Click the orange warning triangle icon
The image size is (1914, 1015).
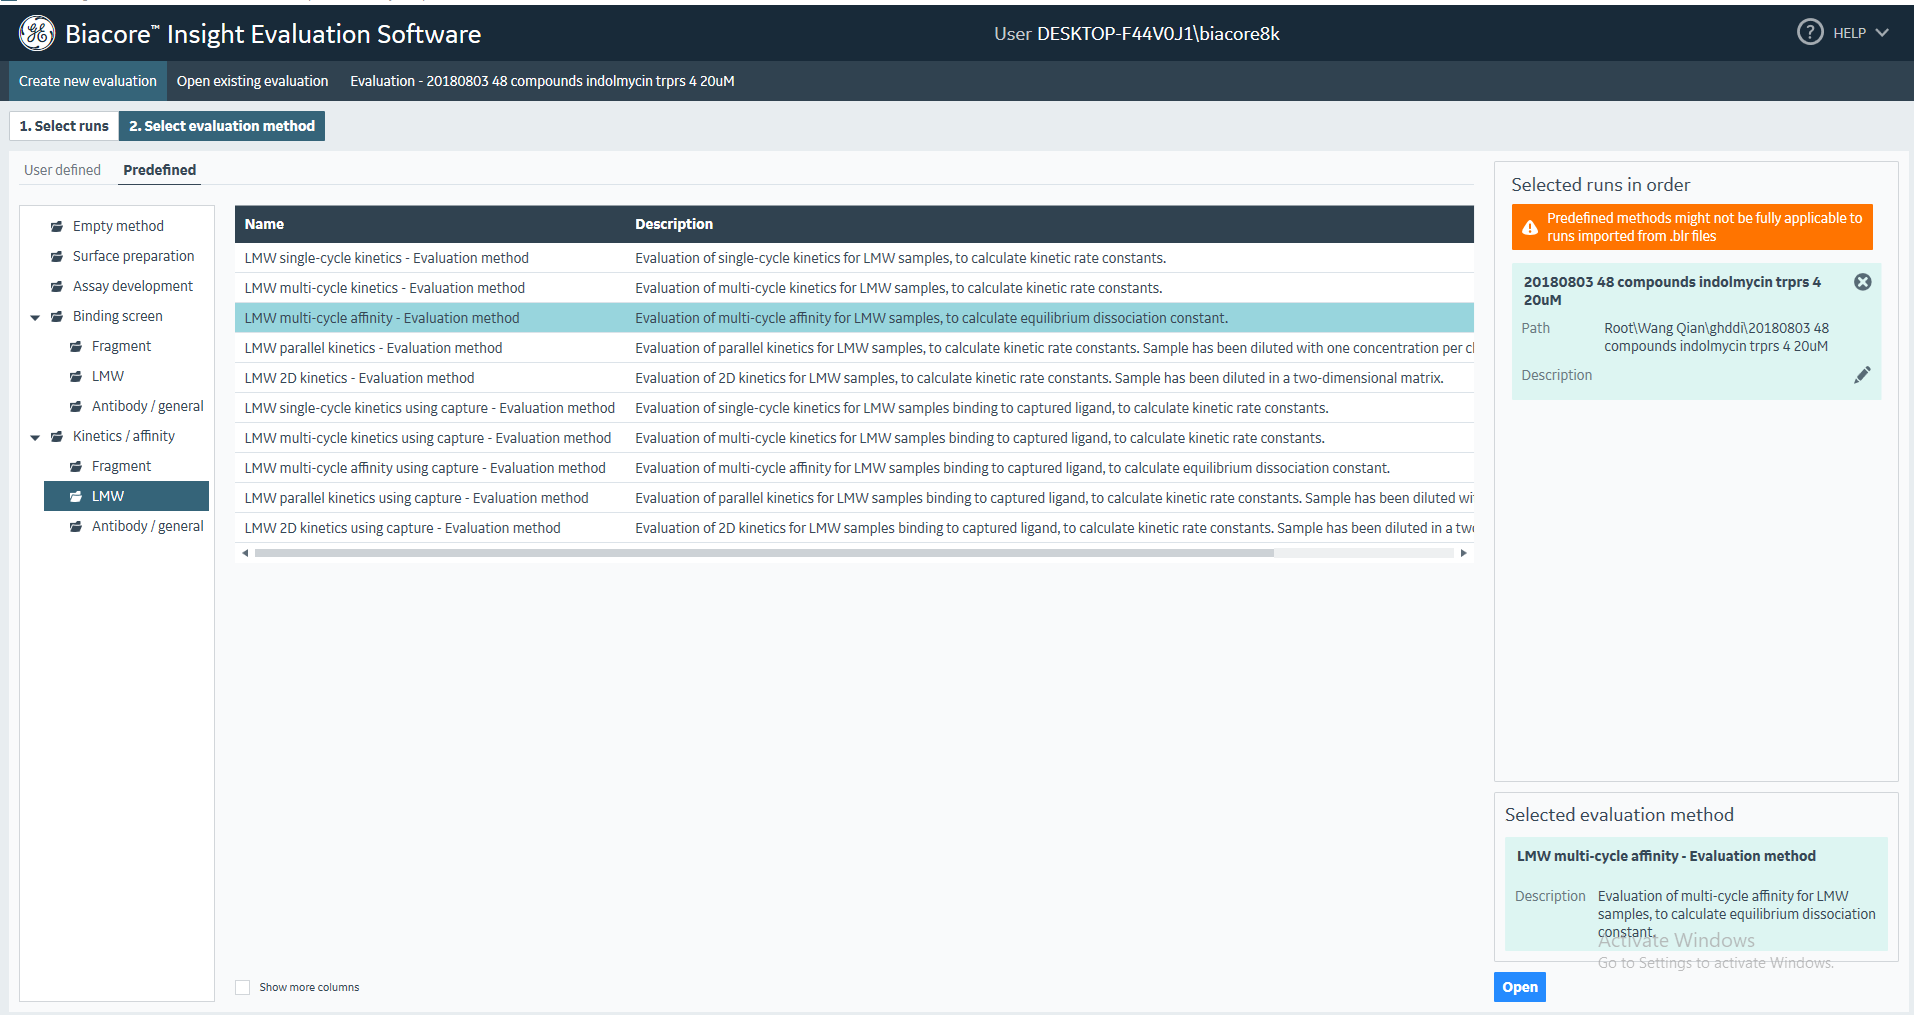point(1529,228)
